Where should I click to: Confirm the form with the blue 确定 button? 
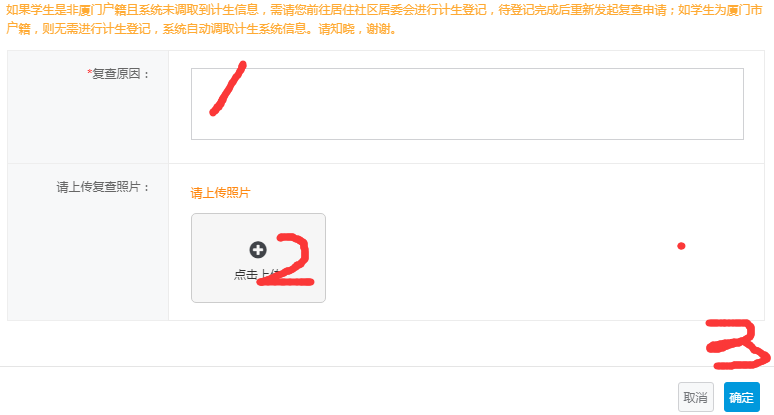tap(741, 397)
